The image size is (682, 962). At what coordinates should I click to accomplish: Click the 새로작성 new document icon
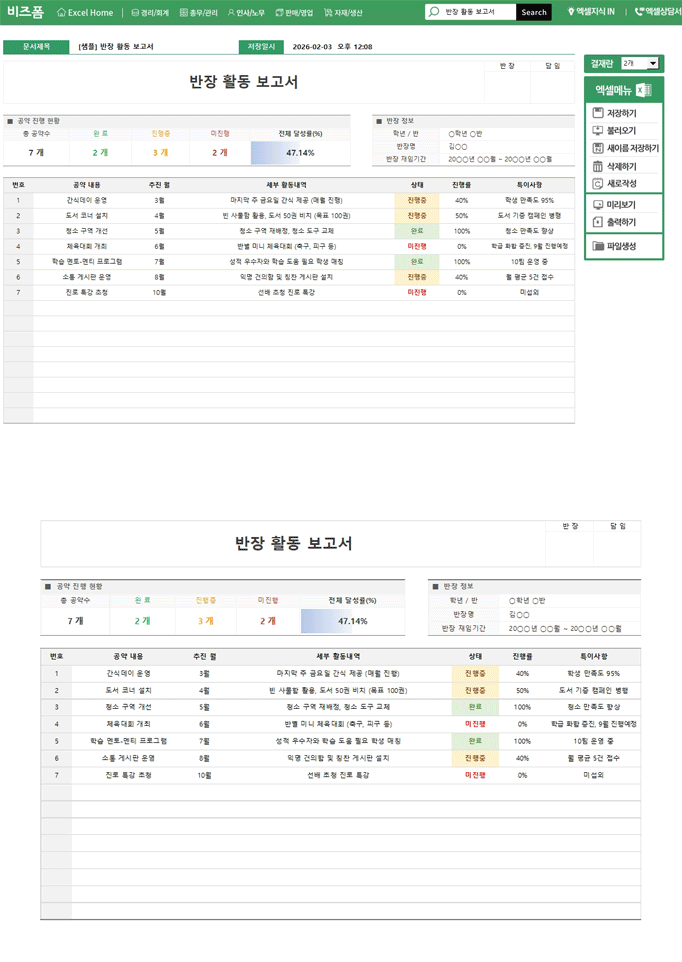coord(598,184)
